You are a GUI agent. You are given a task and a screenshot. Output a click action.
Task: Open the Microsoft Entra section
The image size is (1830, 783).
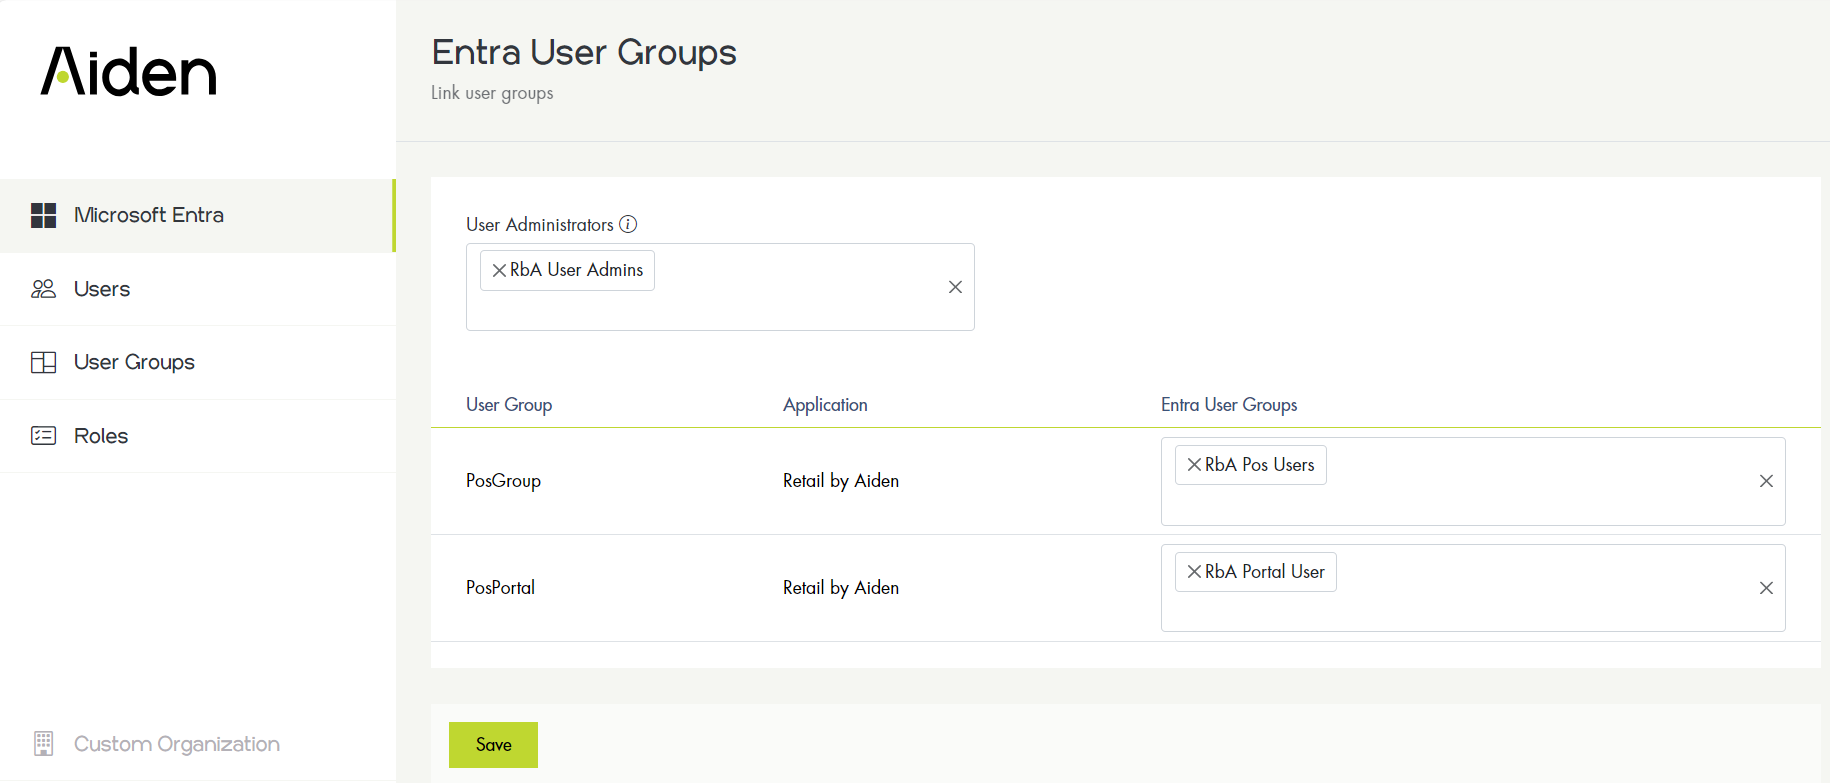tap(198, 215)
